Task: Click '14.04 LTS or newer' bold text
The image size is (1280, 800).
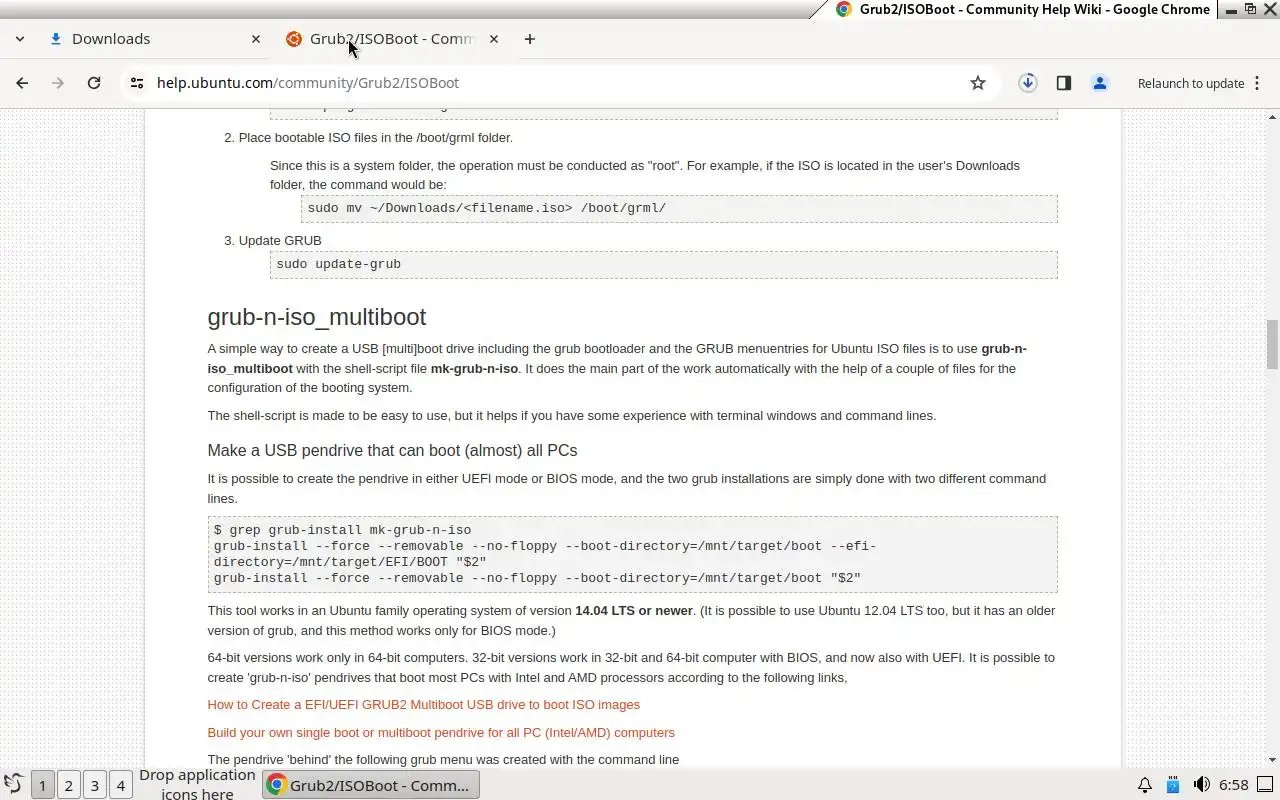Action: pyautogui.click(x=634, y=611)
